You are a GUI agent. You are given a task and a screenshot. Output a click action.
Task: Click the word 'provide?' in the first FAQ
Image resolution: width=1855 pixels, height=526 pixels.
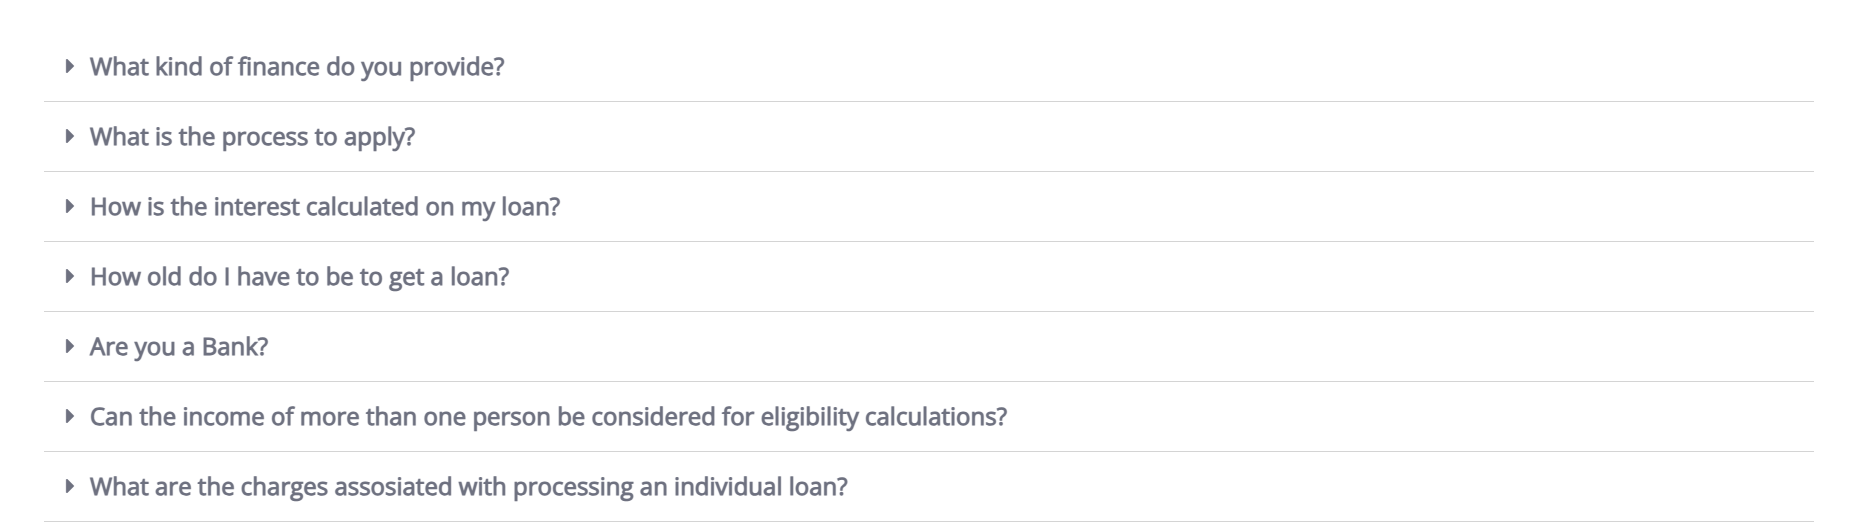coord(456,67)
